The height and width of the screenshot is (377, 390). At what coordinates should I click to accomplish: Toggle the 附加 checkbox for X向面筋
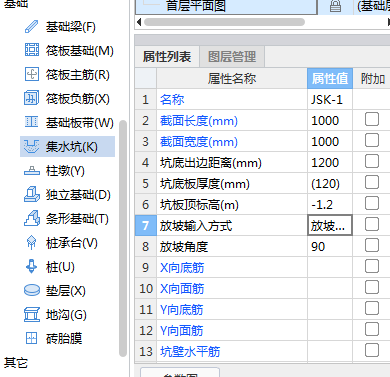(372, 287)
